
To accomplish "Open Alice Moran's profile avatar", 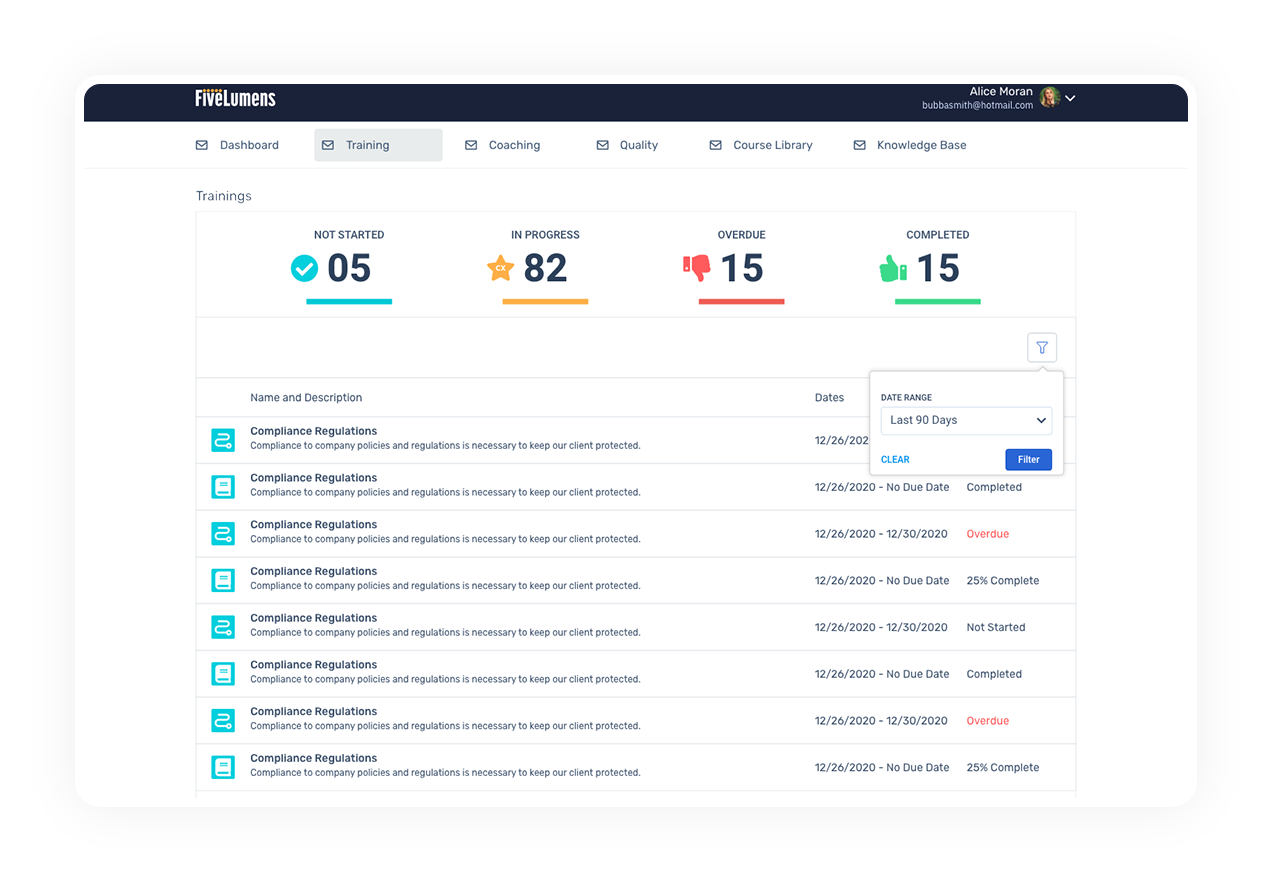I will [x=1049, y=97].
